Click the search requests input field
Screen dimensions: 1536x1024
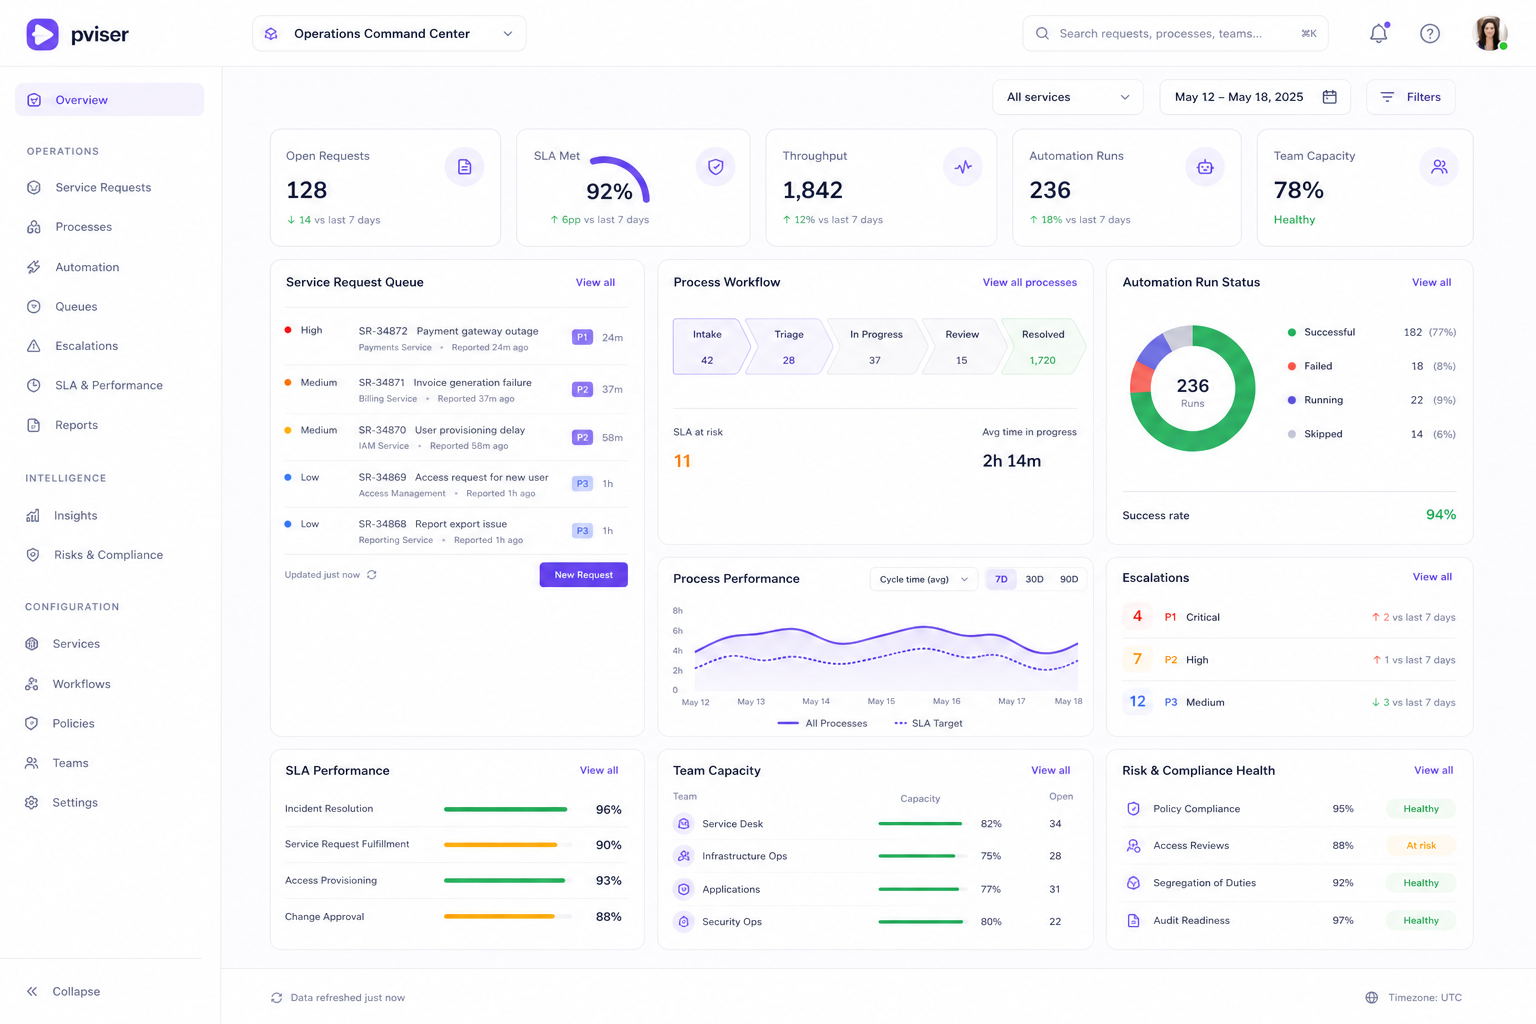pos(1175,33)
